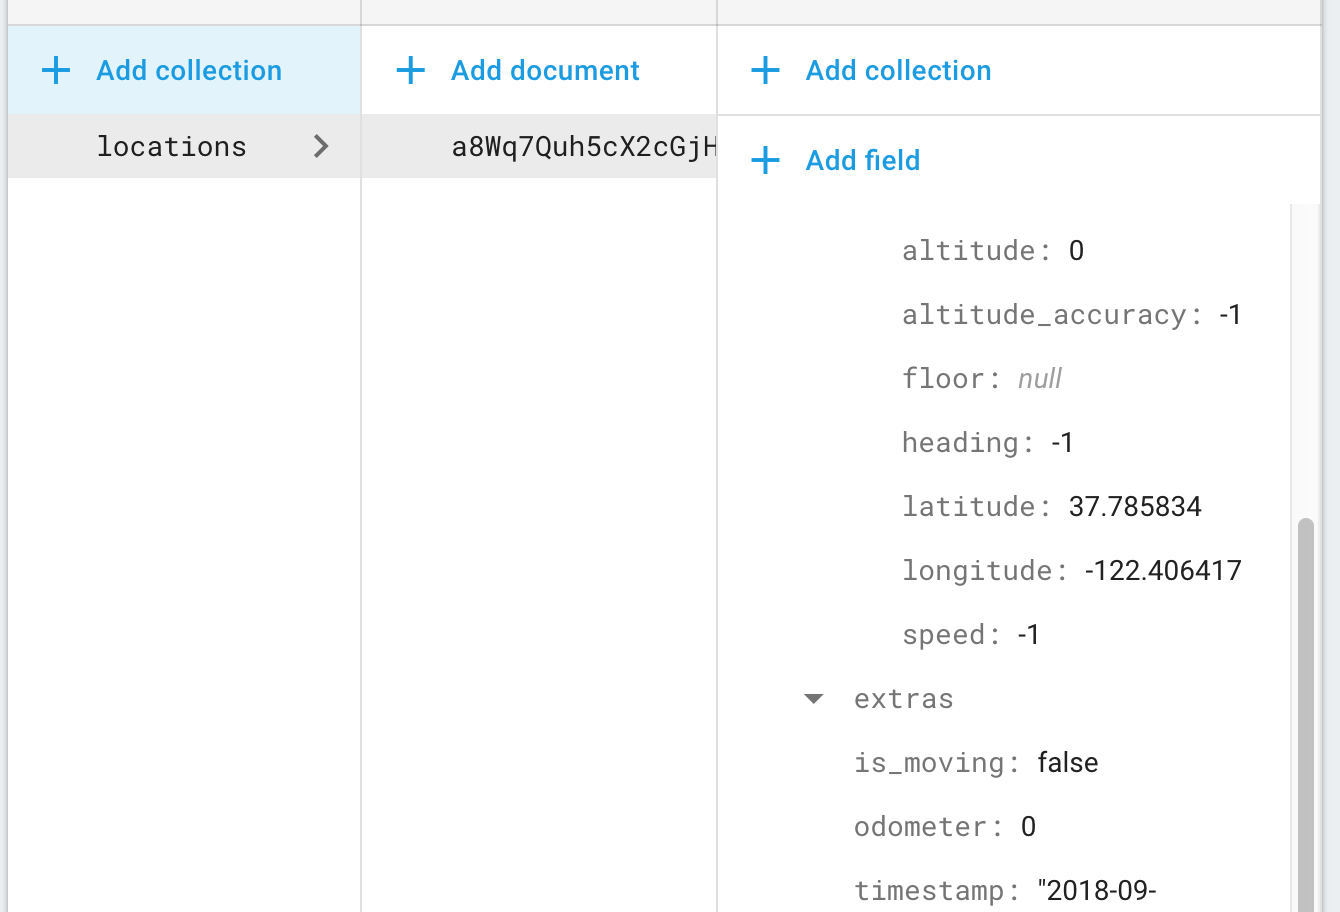Click Add collection in the left panel
This screenshot has height=912, width=1340.
pos(188,70)
